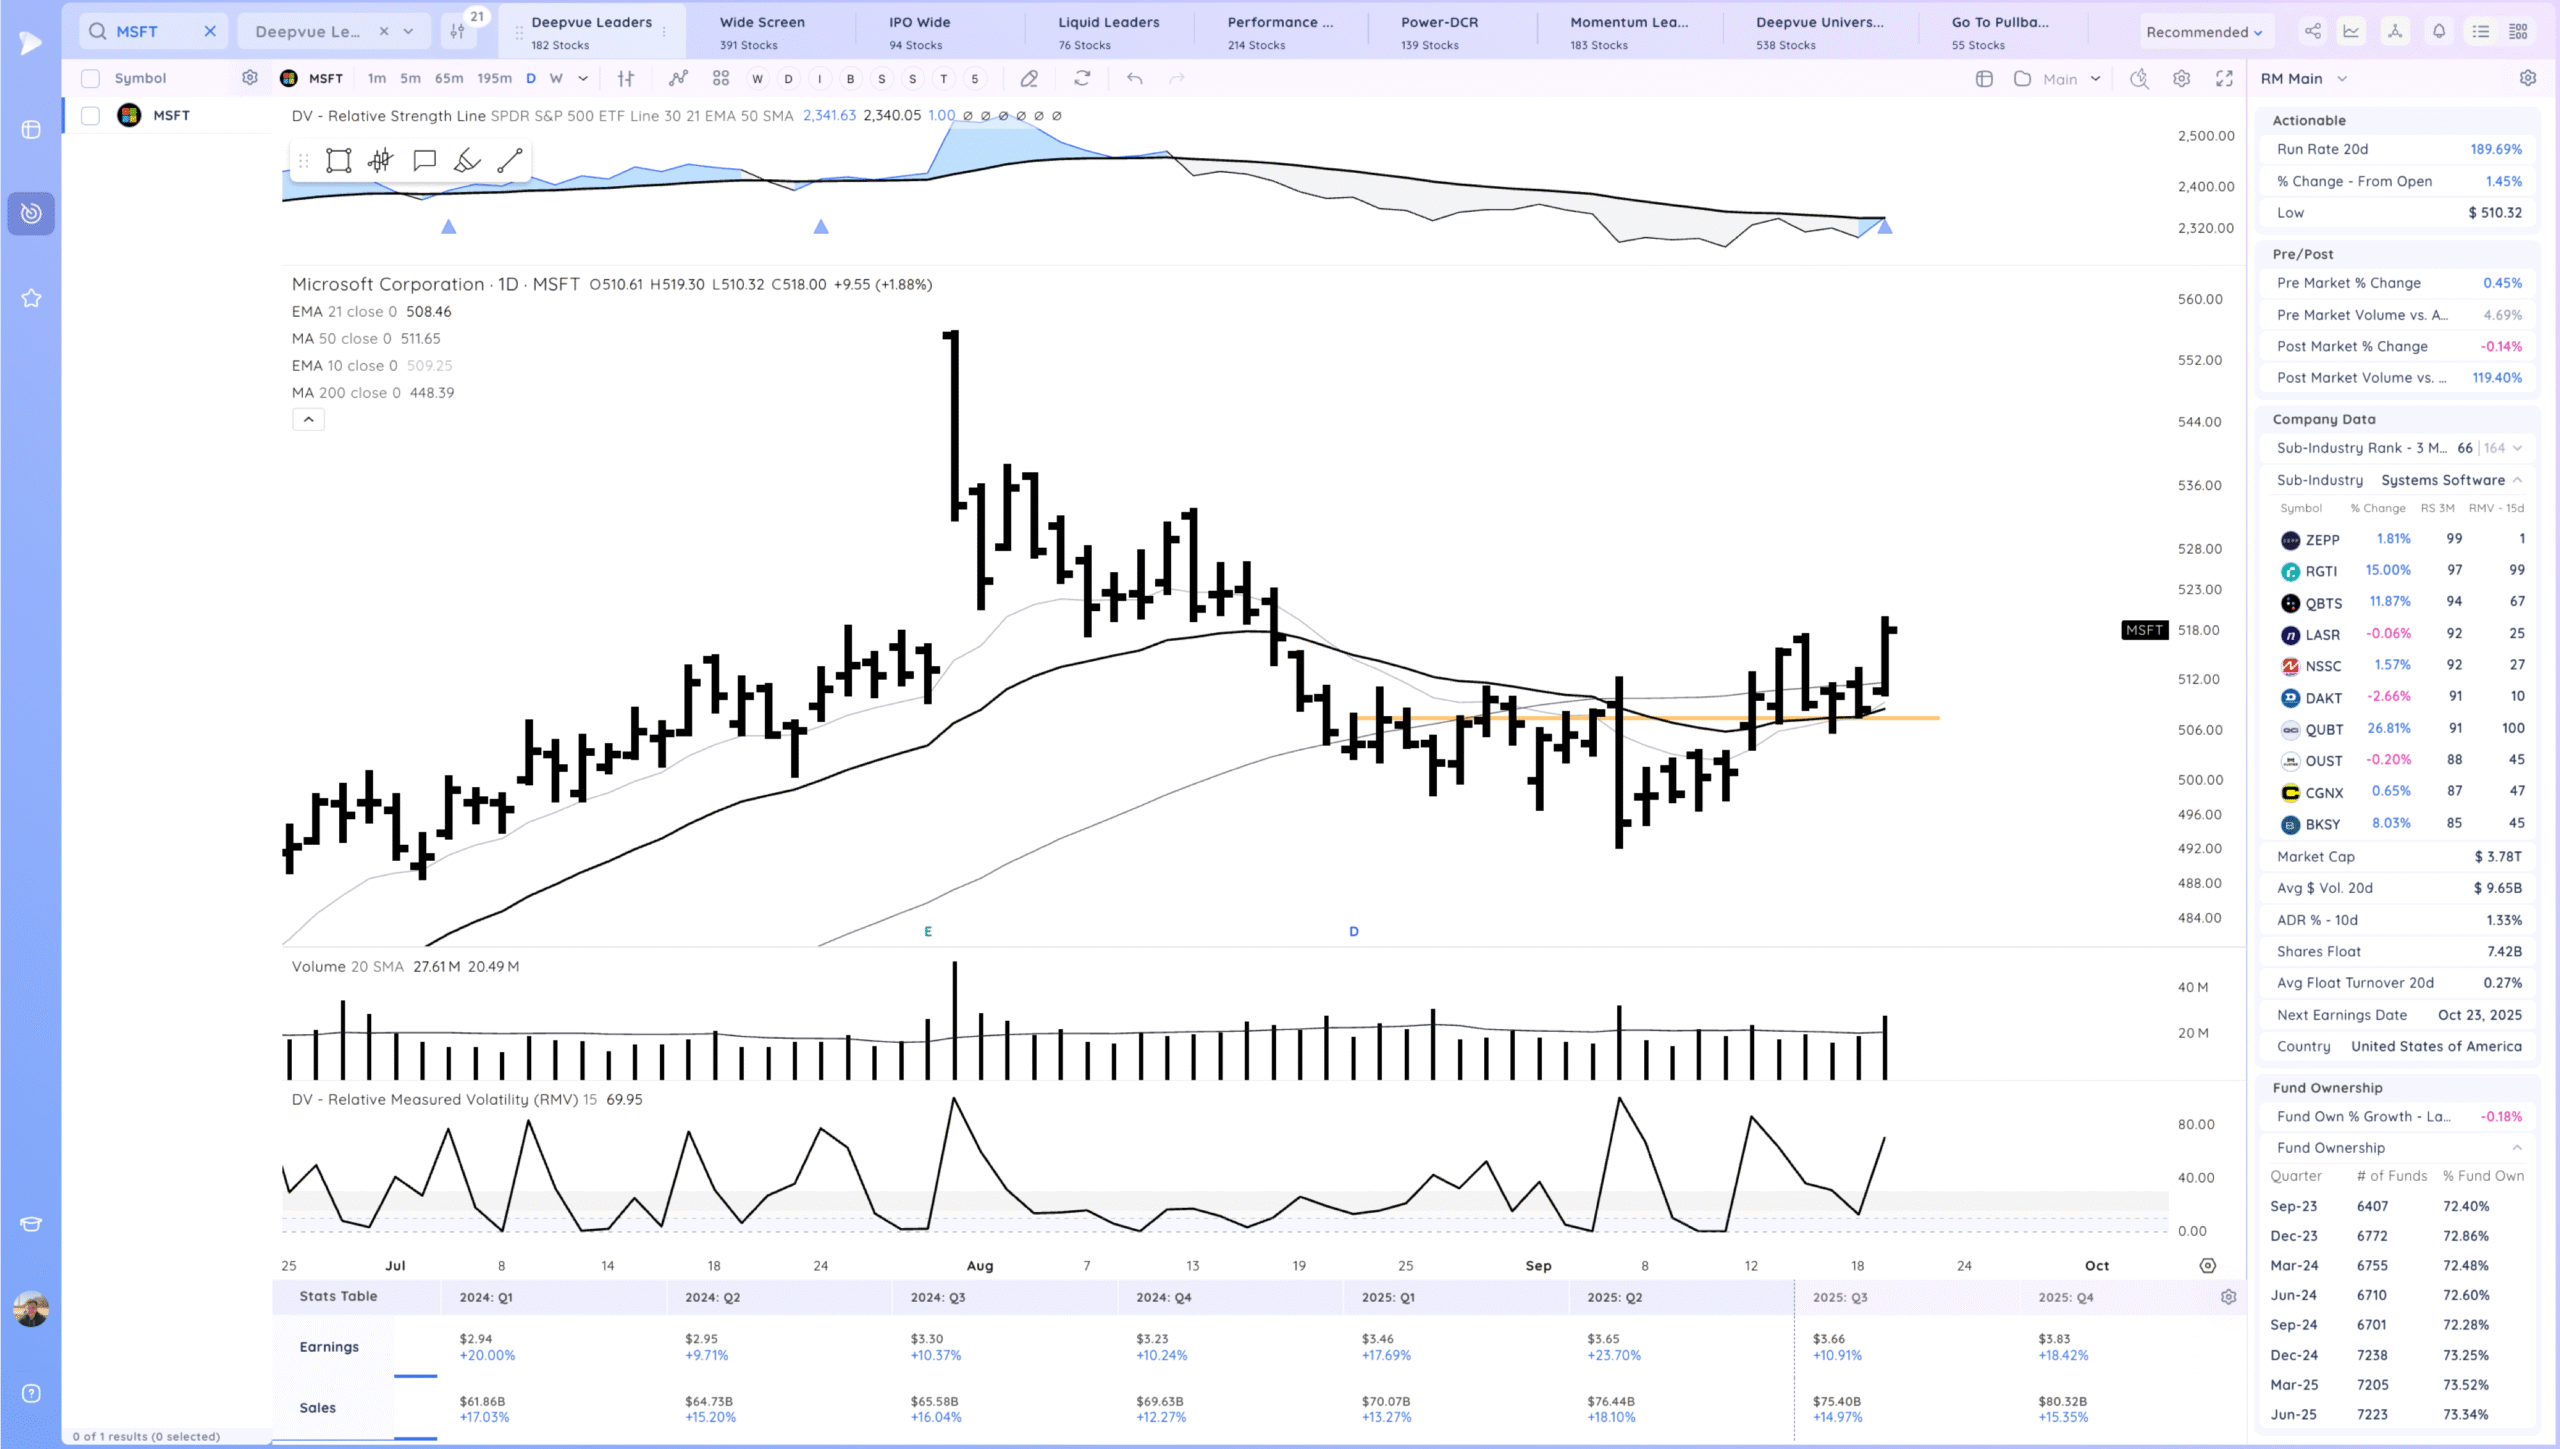Toggle the W round indicator button
2560x1449 pixels.
[x=757, y=78]
